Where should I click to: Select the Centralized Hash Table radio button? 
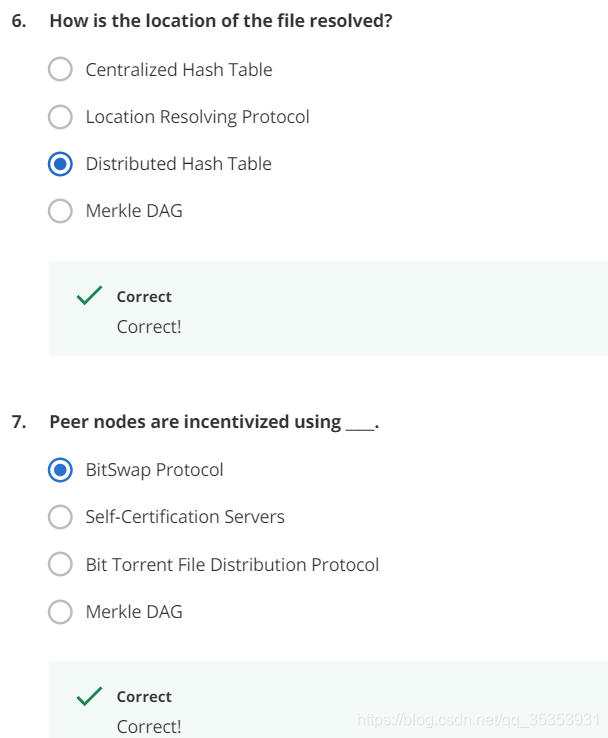point(60,69)
